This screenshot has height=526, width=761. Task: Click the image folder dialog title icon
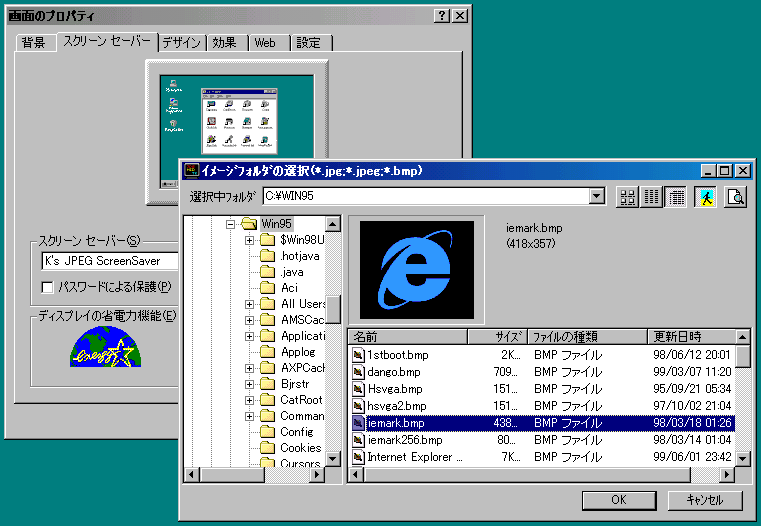tap(192, 171)
